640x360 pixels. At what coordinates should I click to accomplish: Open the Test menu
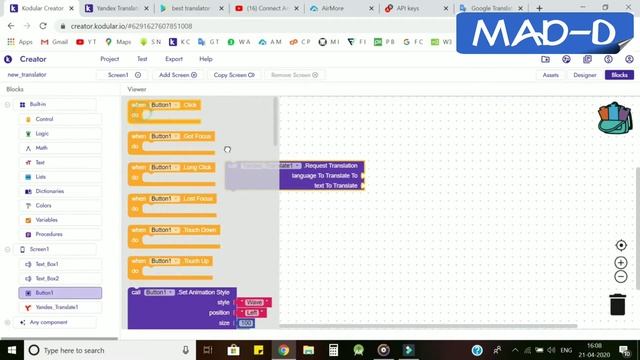142,59
